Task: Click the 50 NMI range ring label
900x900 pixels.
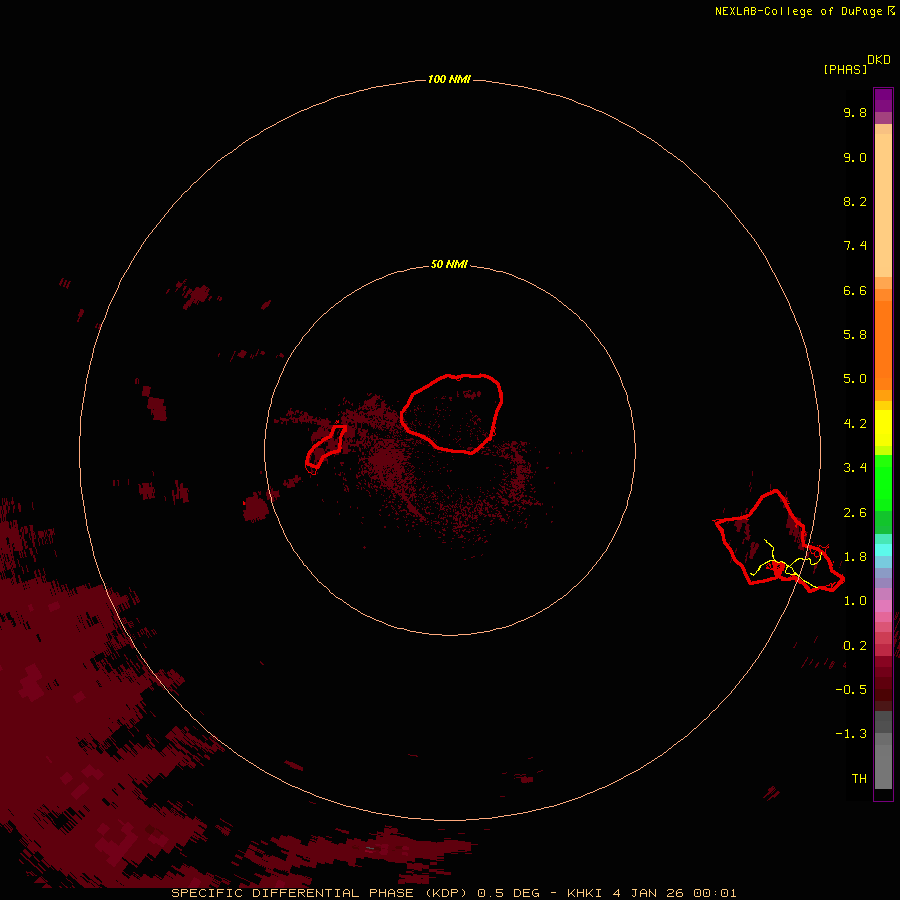Action: [x=449, y=264]
